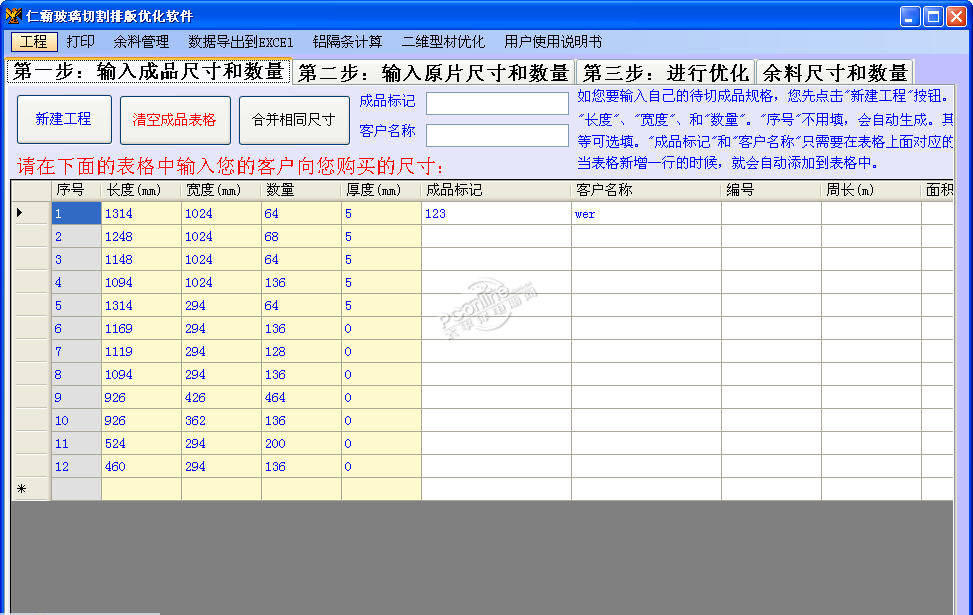Minimize the window

coord(910,16)
